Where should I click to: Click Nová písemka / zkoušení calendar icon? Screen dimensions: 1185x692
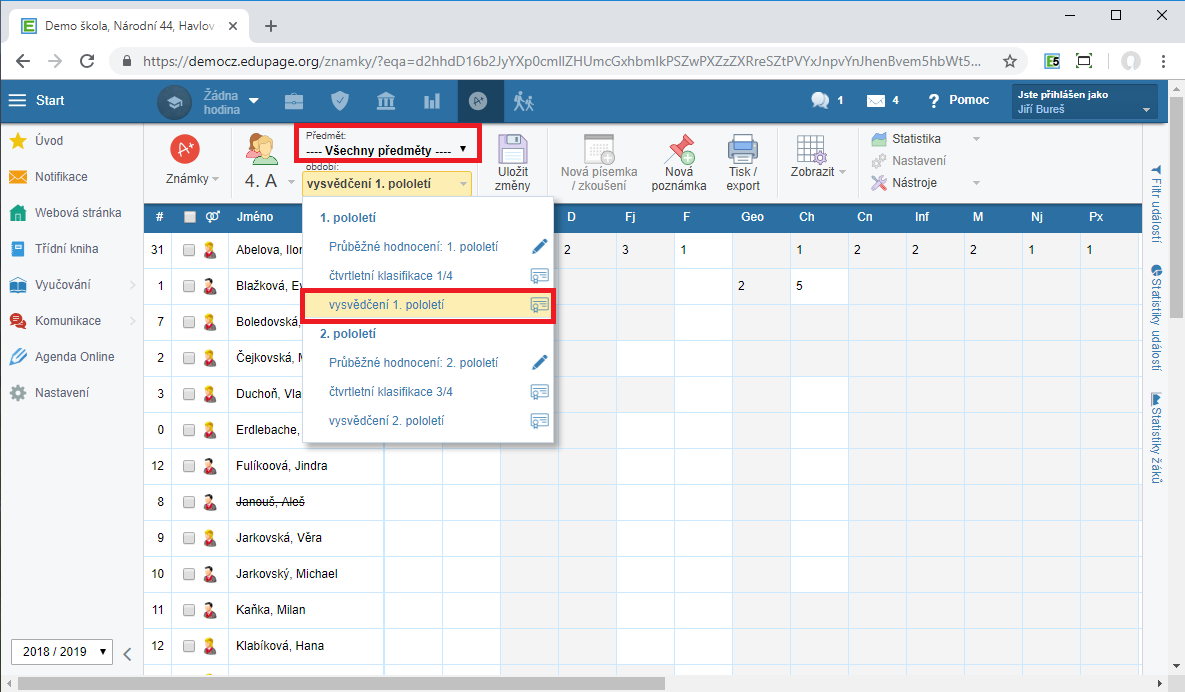pos(599,149)
